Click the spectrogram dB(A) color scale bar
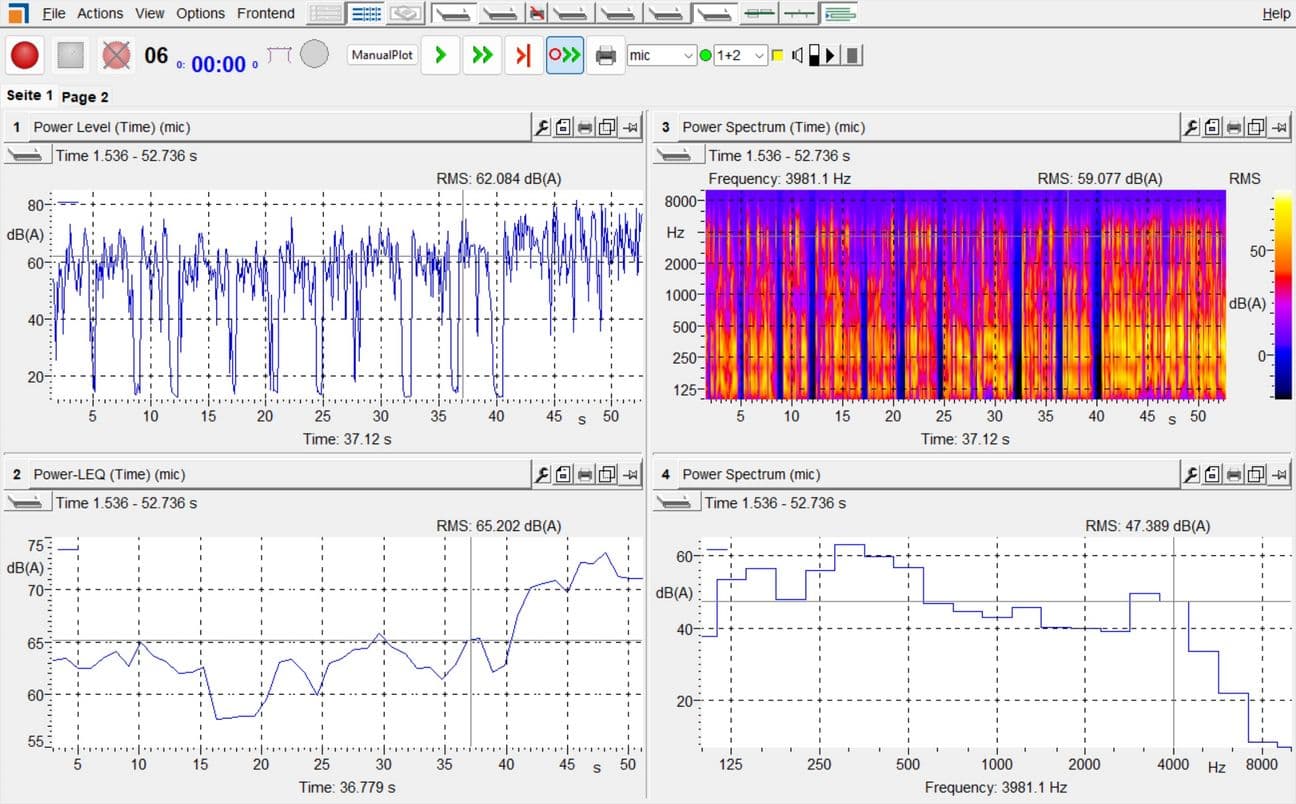 click(x=1281, y=297)
